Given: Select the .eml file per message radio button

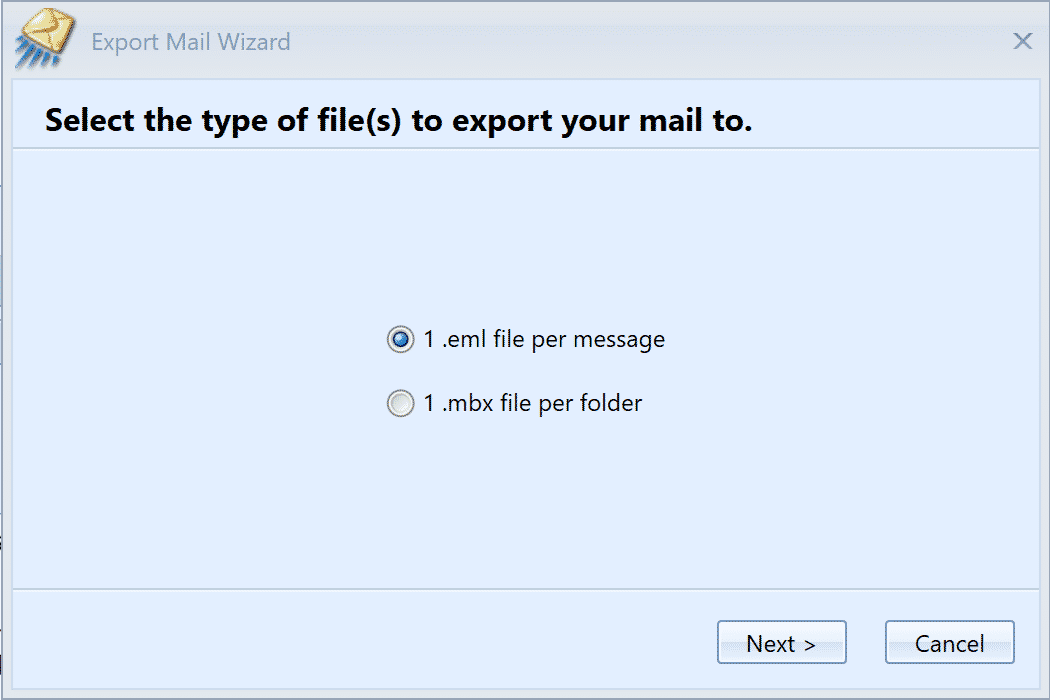Looking at the screenshot, I should point(400,339).
